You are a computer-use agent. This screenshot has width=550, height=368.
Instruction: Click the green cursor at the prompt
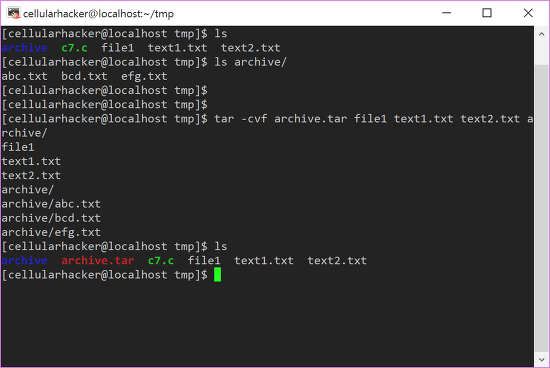point(217,275)
